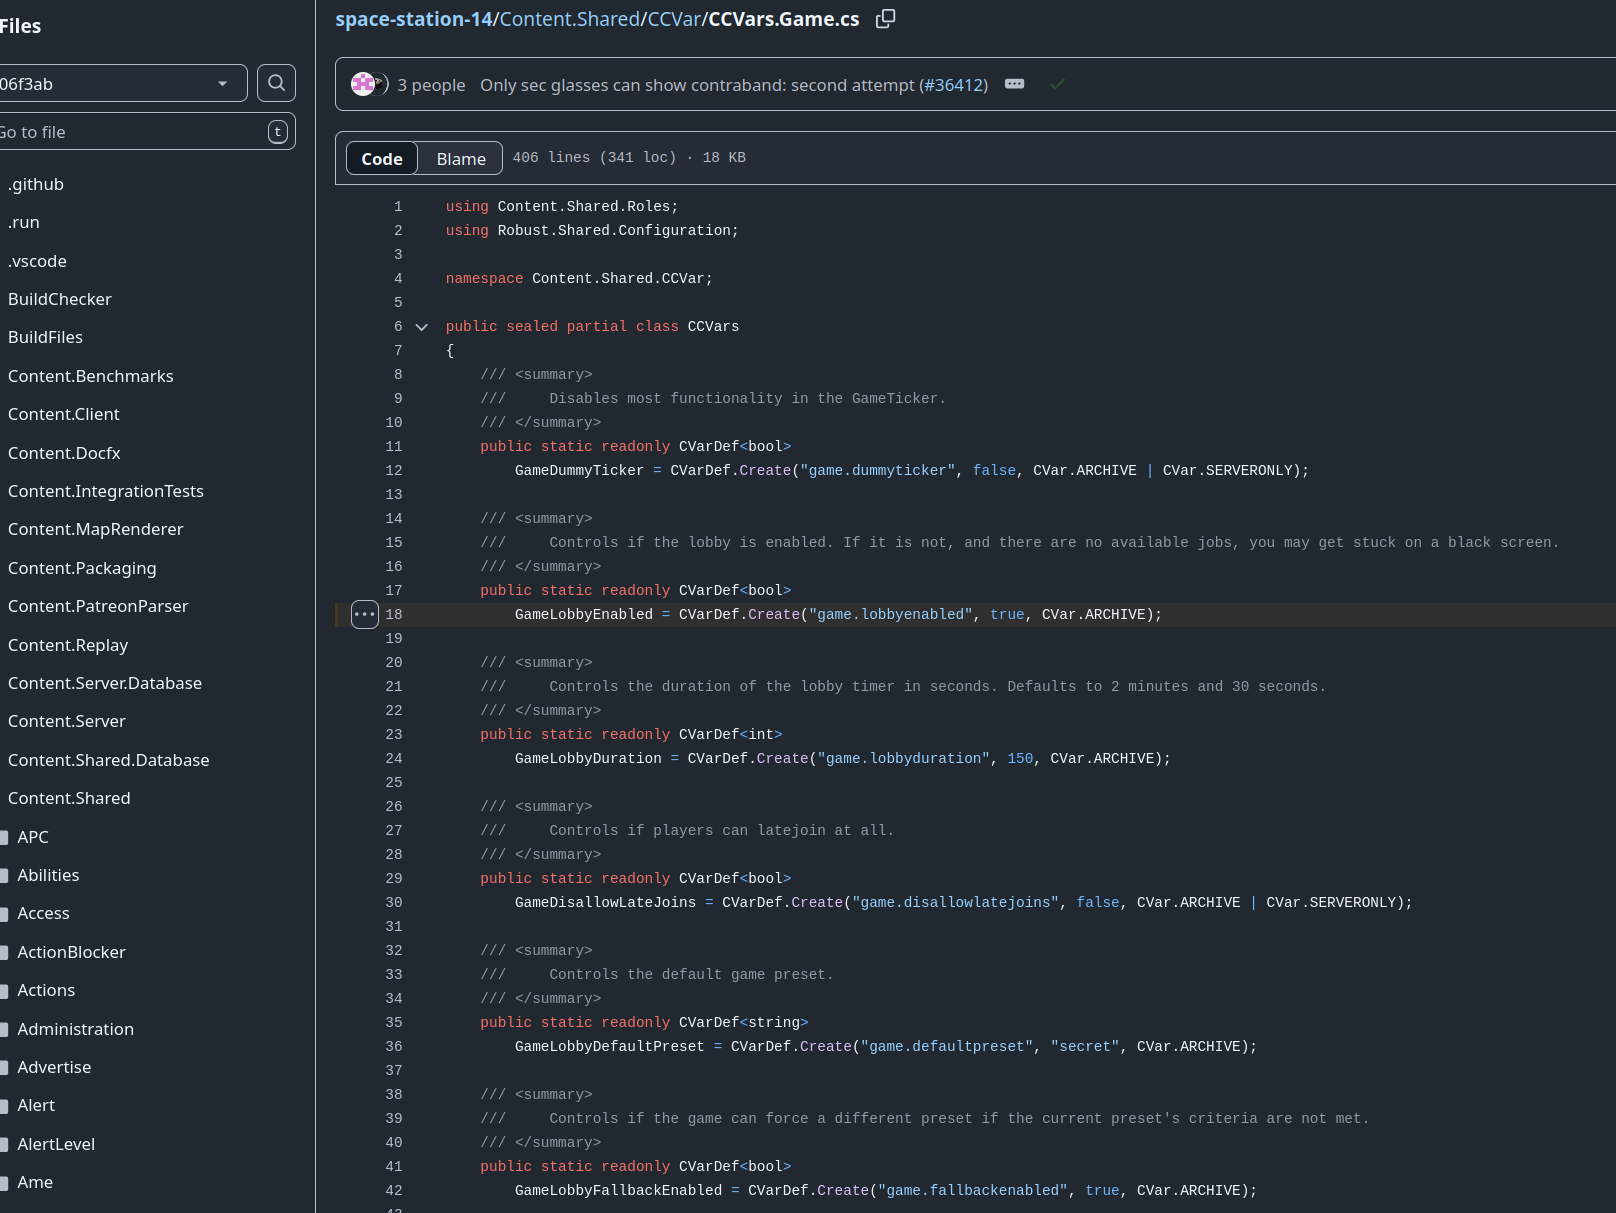Select line number 24
This screenshot has height=1213, width=1616.
[x=394, y=759]
